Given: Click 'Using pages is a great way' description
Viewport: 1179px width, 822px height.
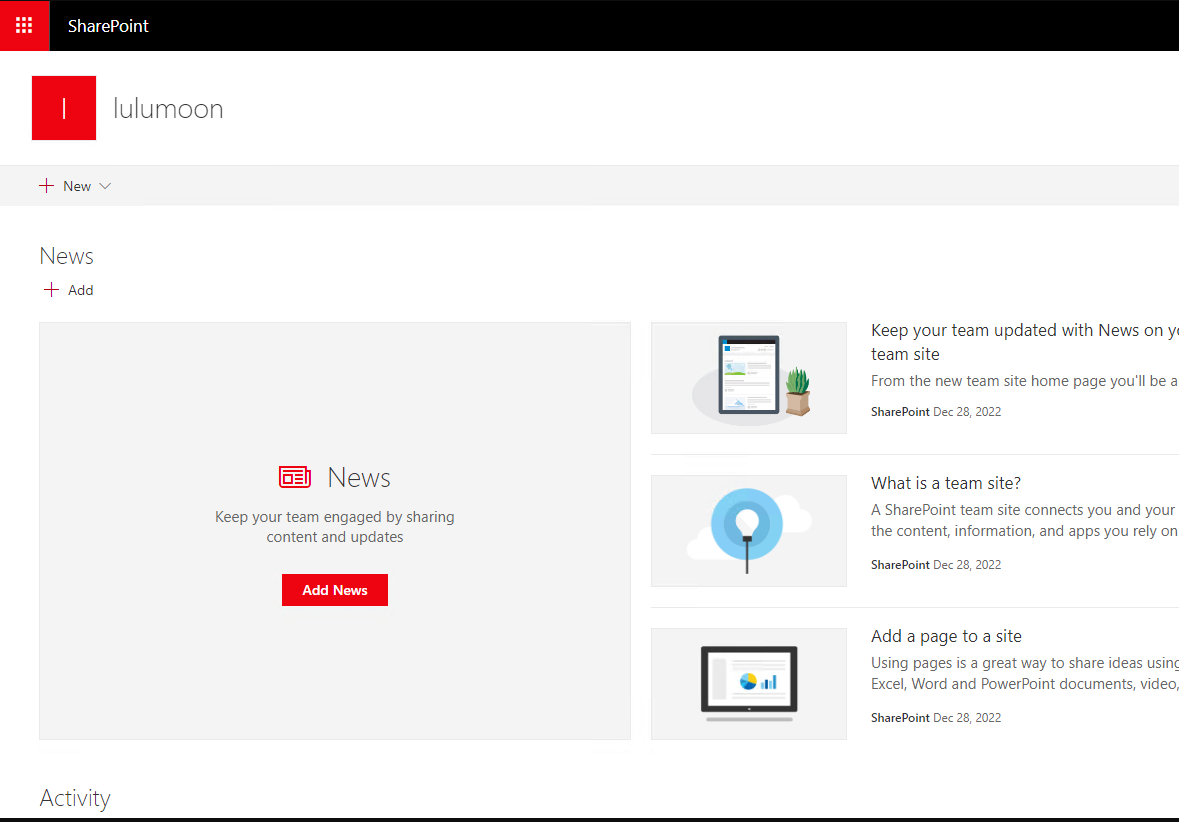Looking at the screenshot, I should coord(1025,673).
